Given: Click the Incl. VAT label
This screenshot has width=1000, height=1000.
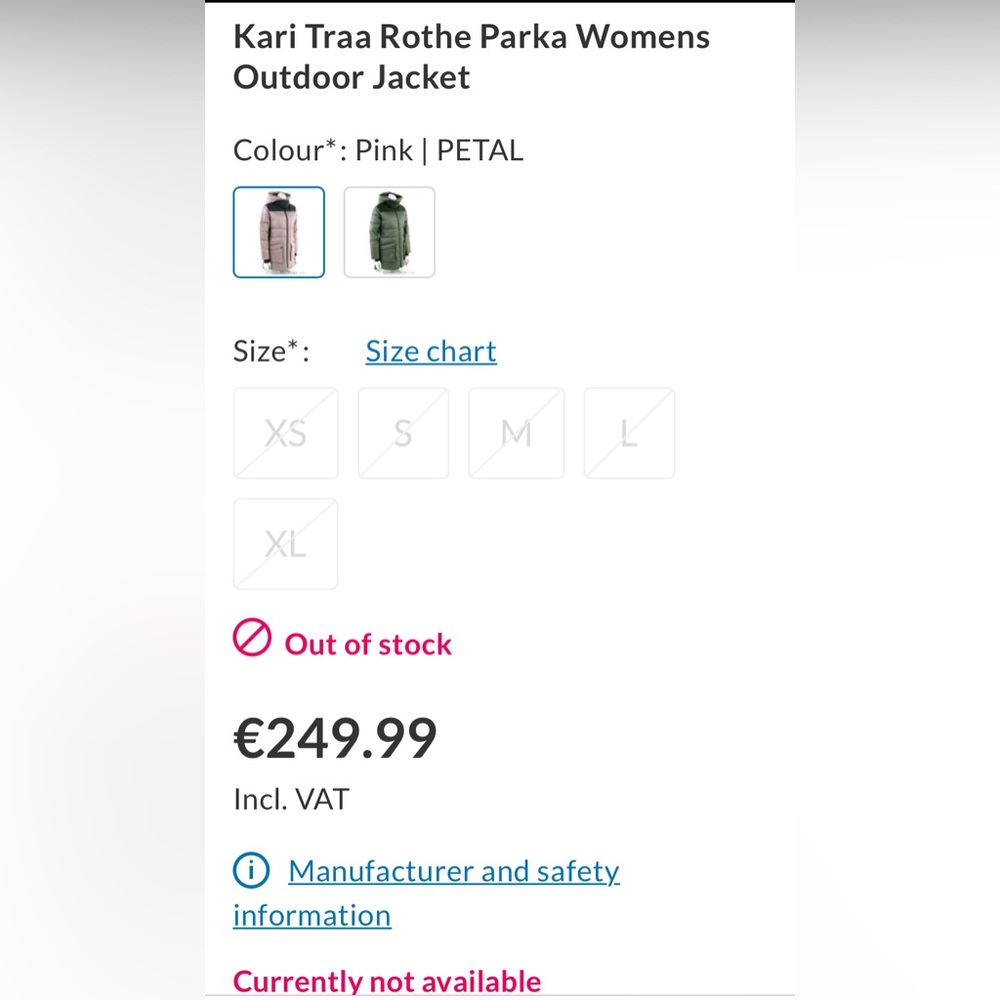Looking at the screenshot, I should pyautogui.click(x=290, y=799).
